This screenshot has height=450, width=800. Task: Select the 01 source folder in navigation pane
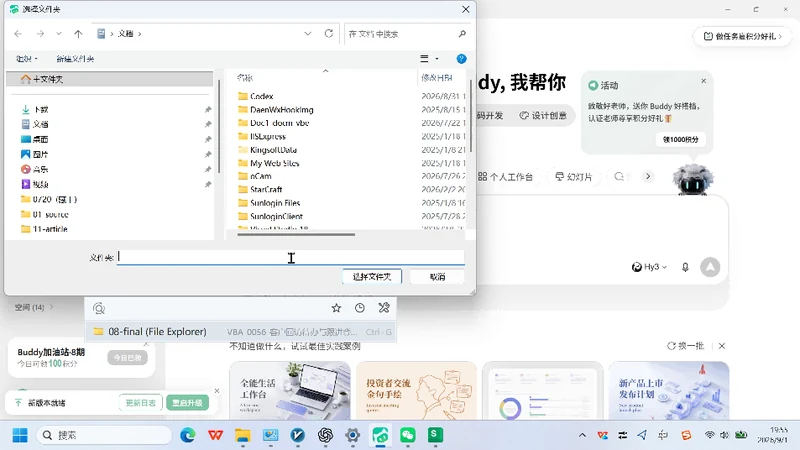(44, 214)
